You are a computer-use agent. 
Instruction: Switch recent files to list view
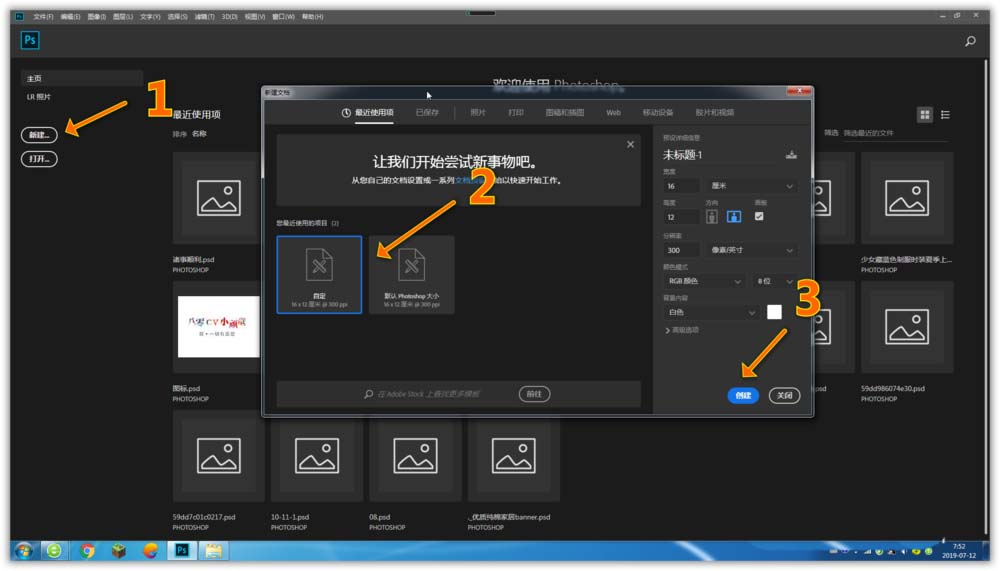(x=945, y=115)
